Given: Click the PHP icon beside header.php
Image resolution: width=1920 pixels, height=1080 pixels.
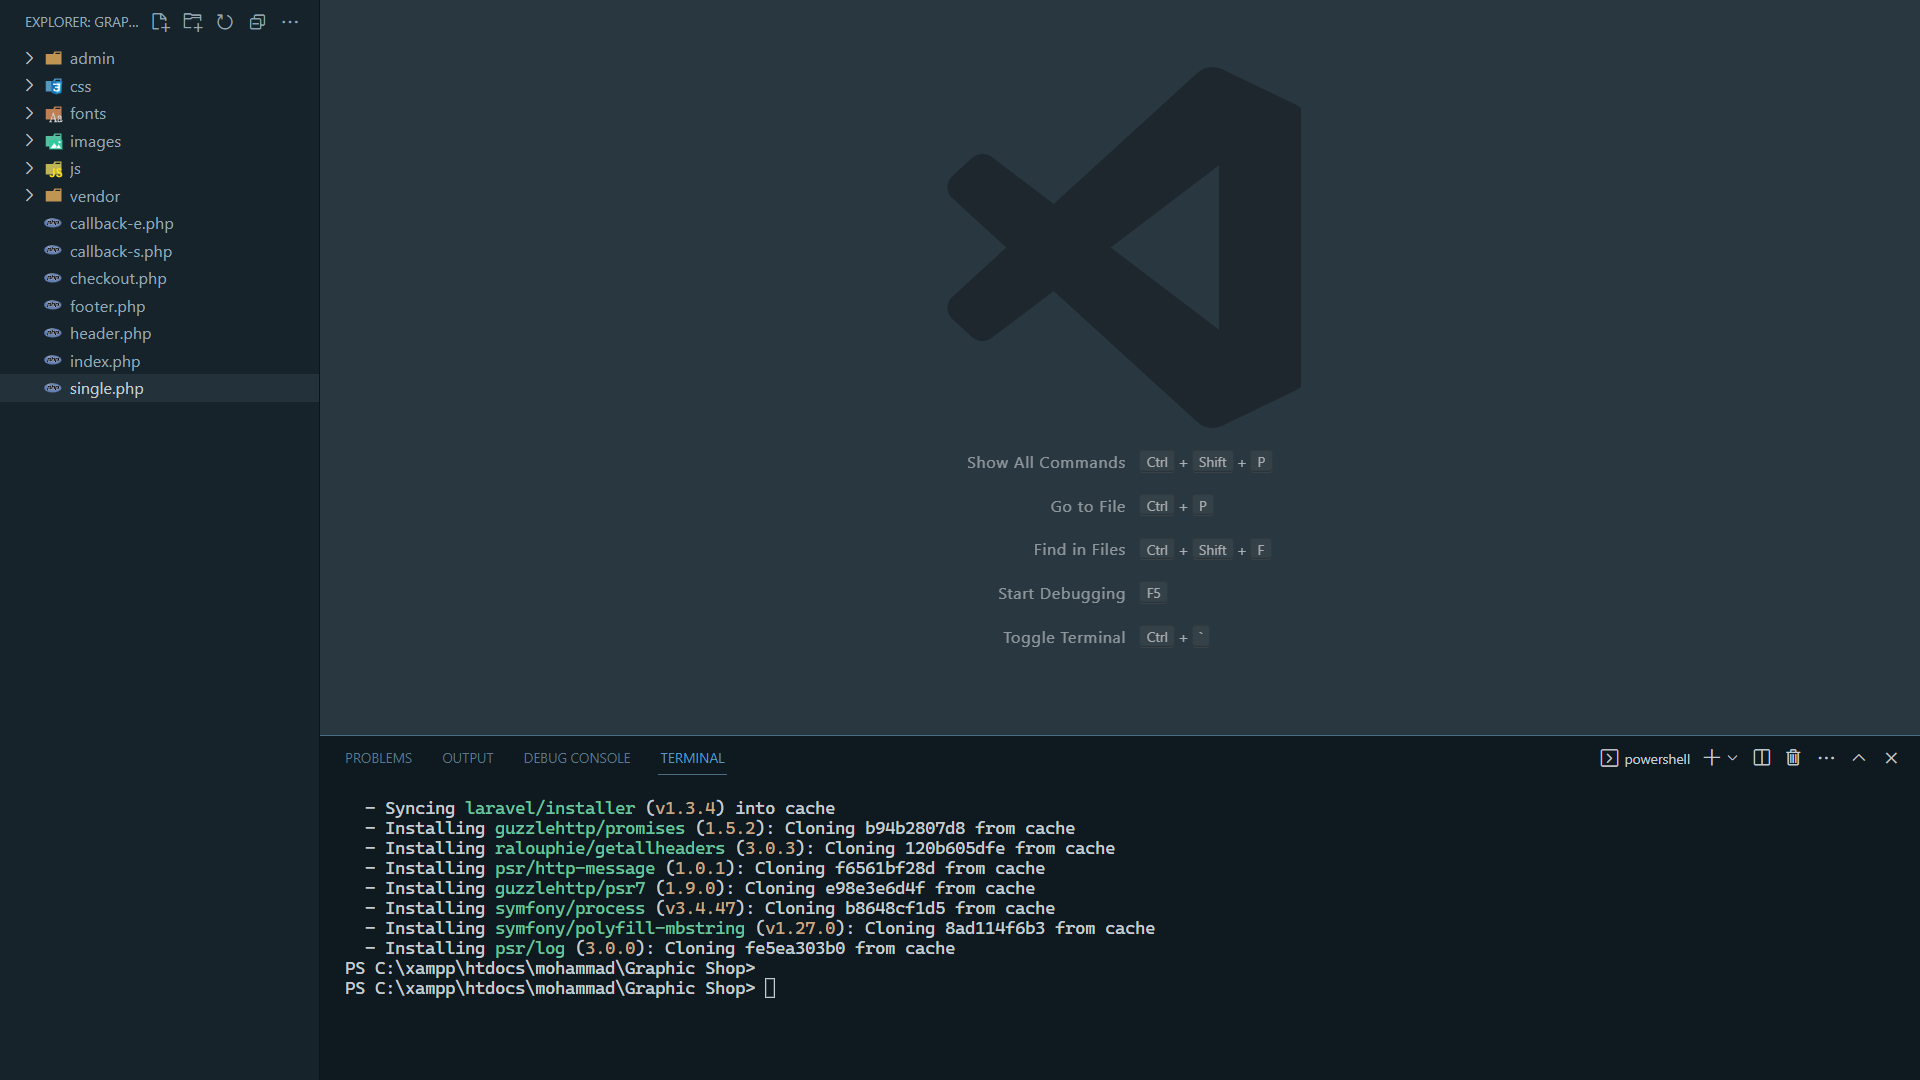Looking at the screenshot, I should (x=53, y=333).
